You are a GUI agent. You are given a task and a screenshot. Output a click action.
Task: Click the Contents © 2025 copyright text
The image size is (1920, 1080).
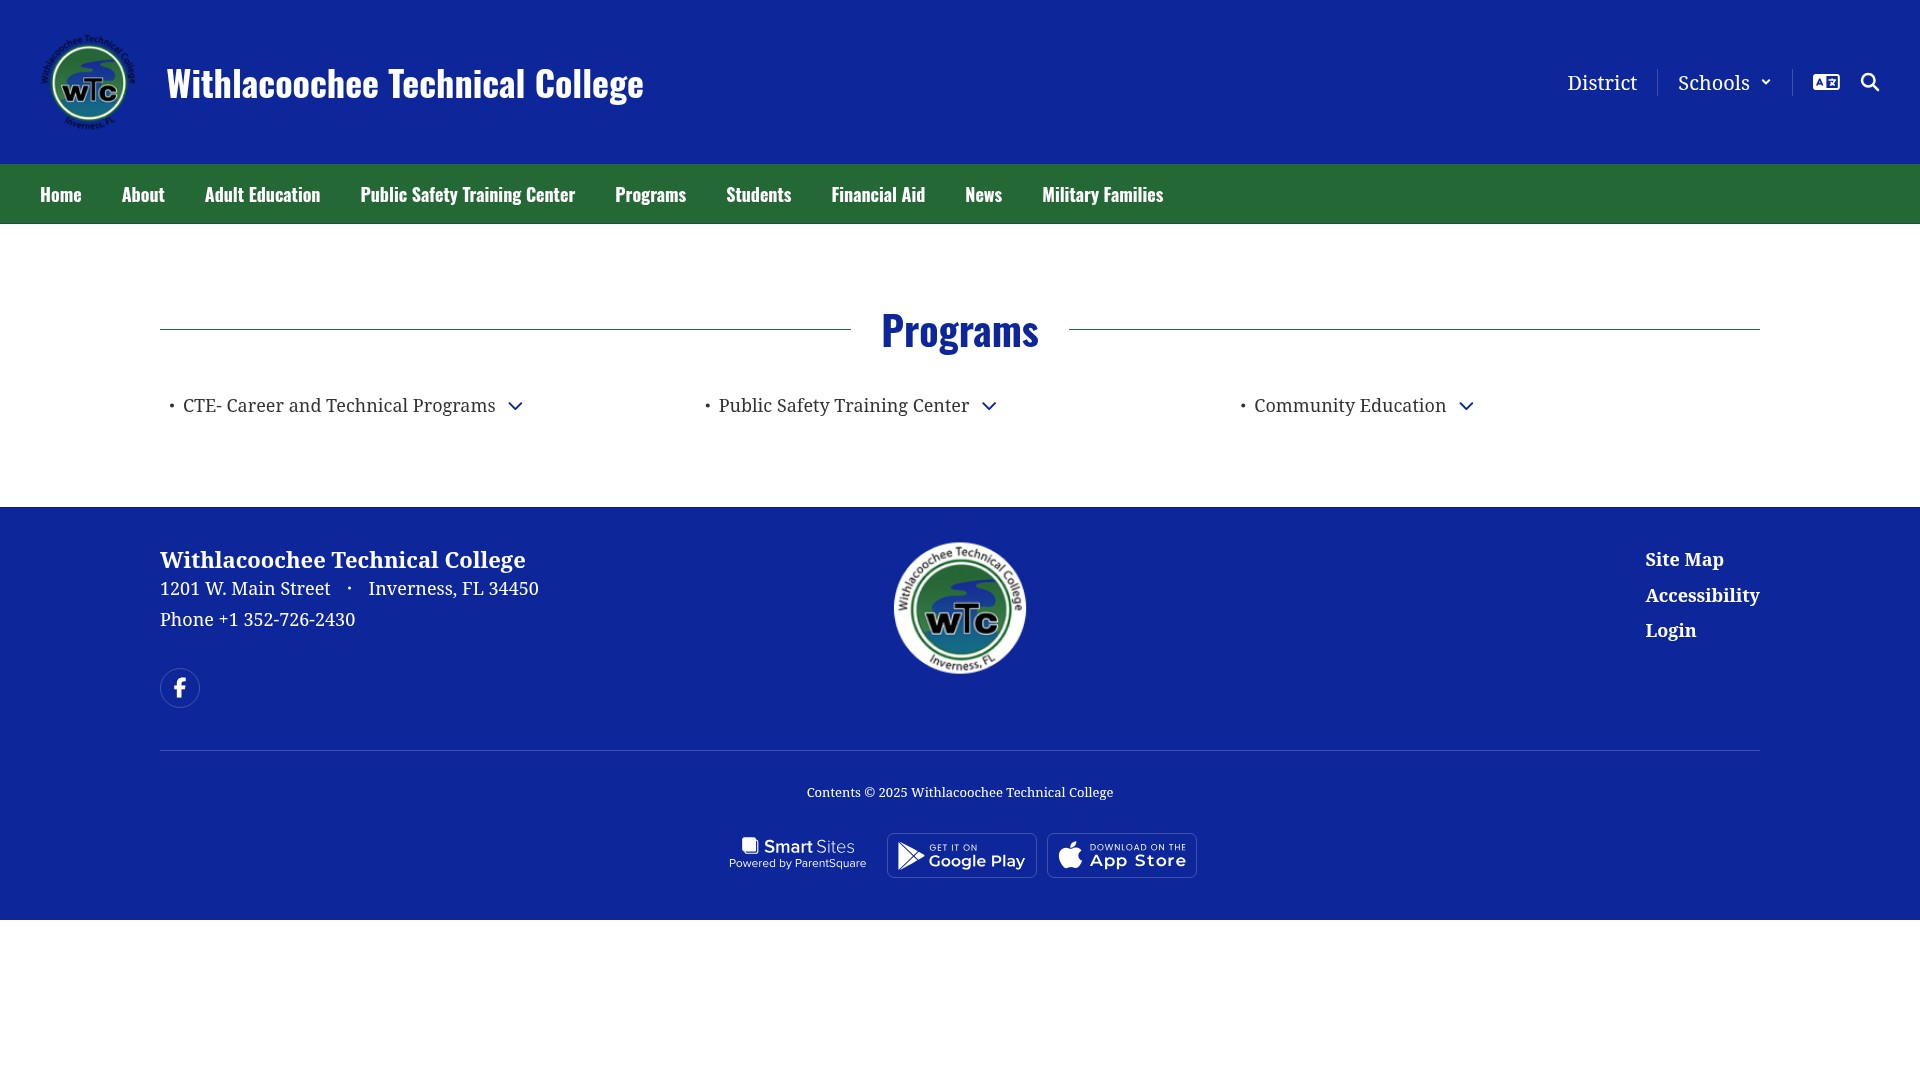960,793
